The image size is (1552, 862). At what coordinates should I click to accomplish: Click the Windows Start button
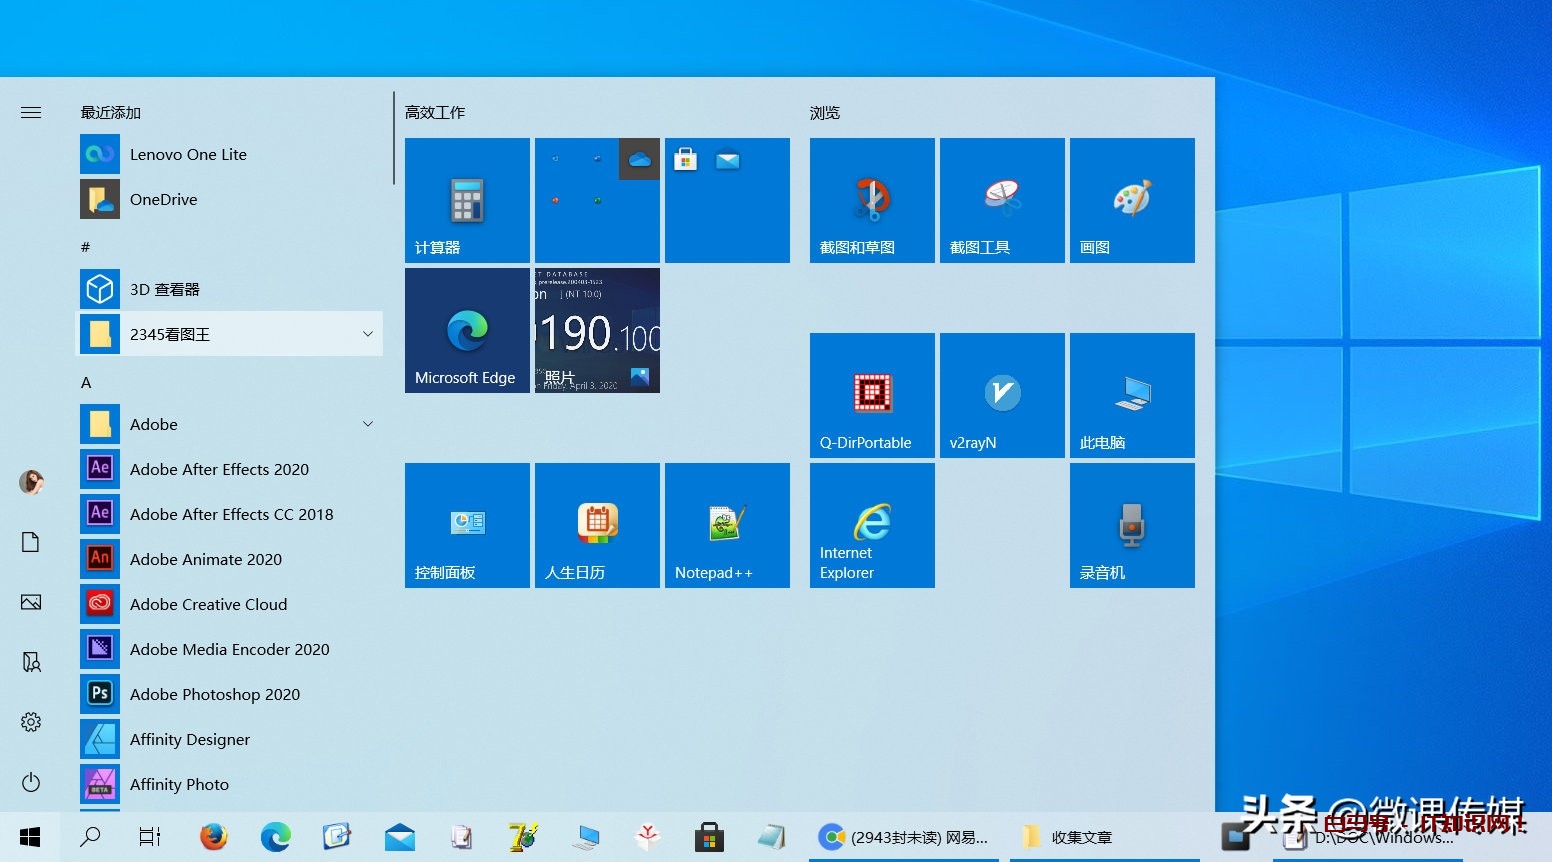(x=30, y=837)
